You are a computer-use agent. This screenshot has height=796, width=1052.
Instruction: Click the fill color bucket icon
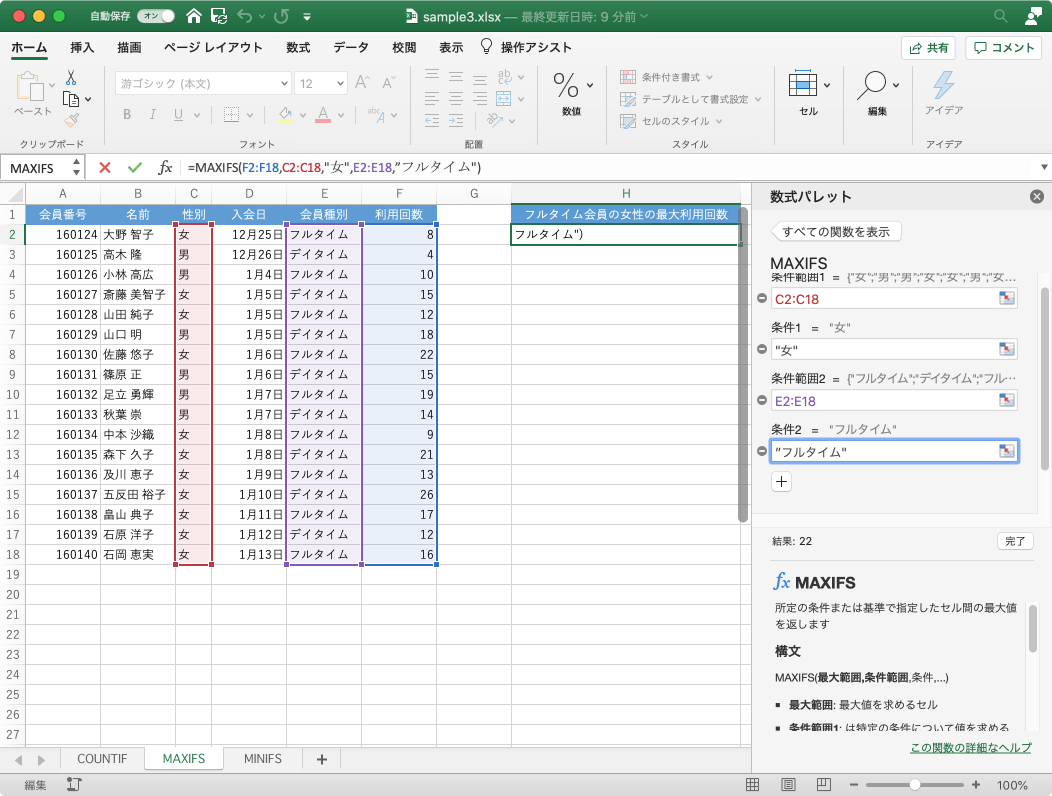pos(285,115)
